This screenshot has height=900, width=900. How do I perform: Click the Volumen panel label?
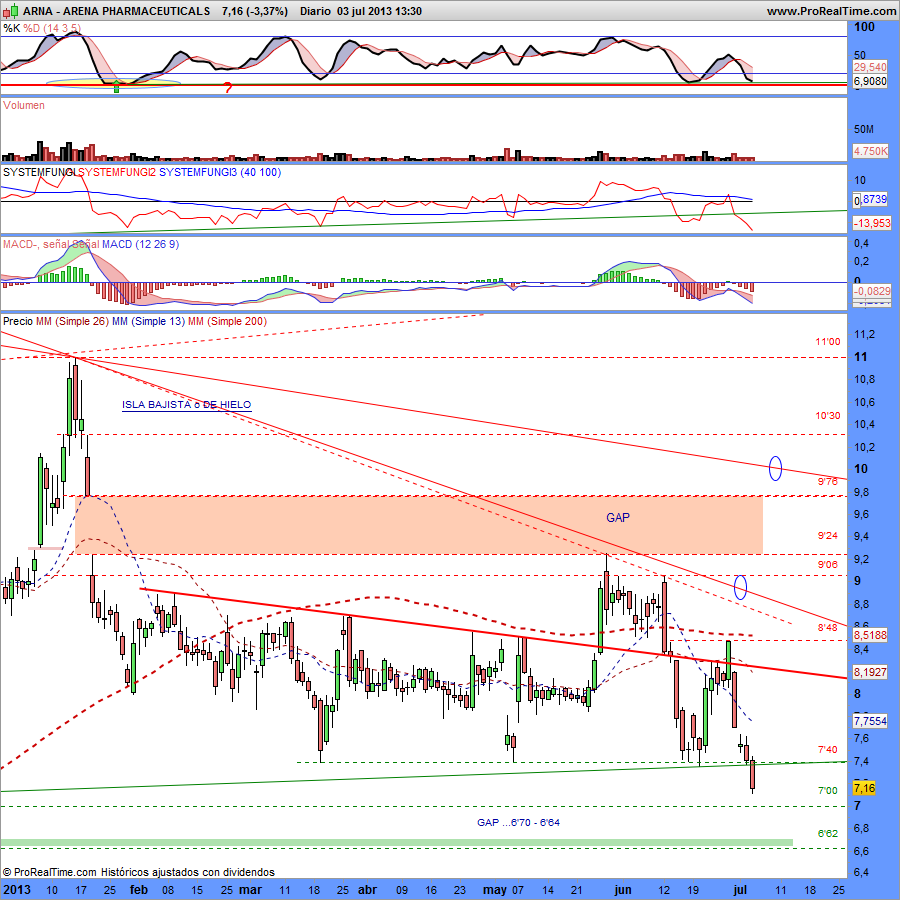tap(24, 105)
